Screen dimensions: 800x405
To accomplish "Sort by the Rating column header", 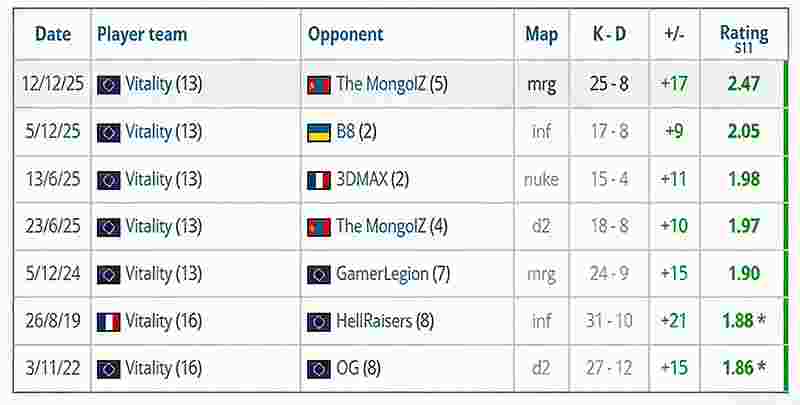I will click(x=743, y=34).
